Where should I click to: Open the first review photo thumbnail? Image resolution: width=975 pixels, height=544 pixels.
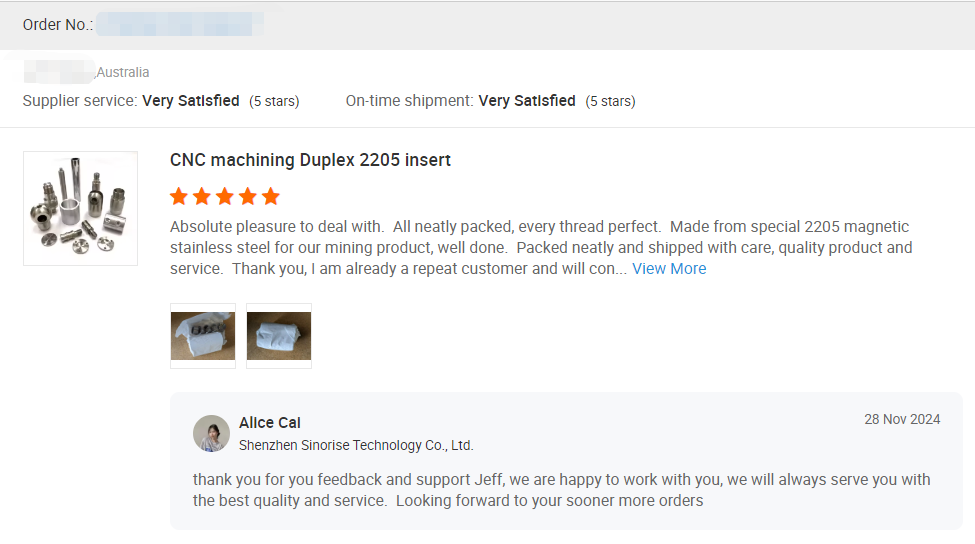tap(203, 336)
